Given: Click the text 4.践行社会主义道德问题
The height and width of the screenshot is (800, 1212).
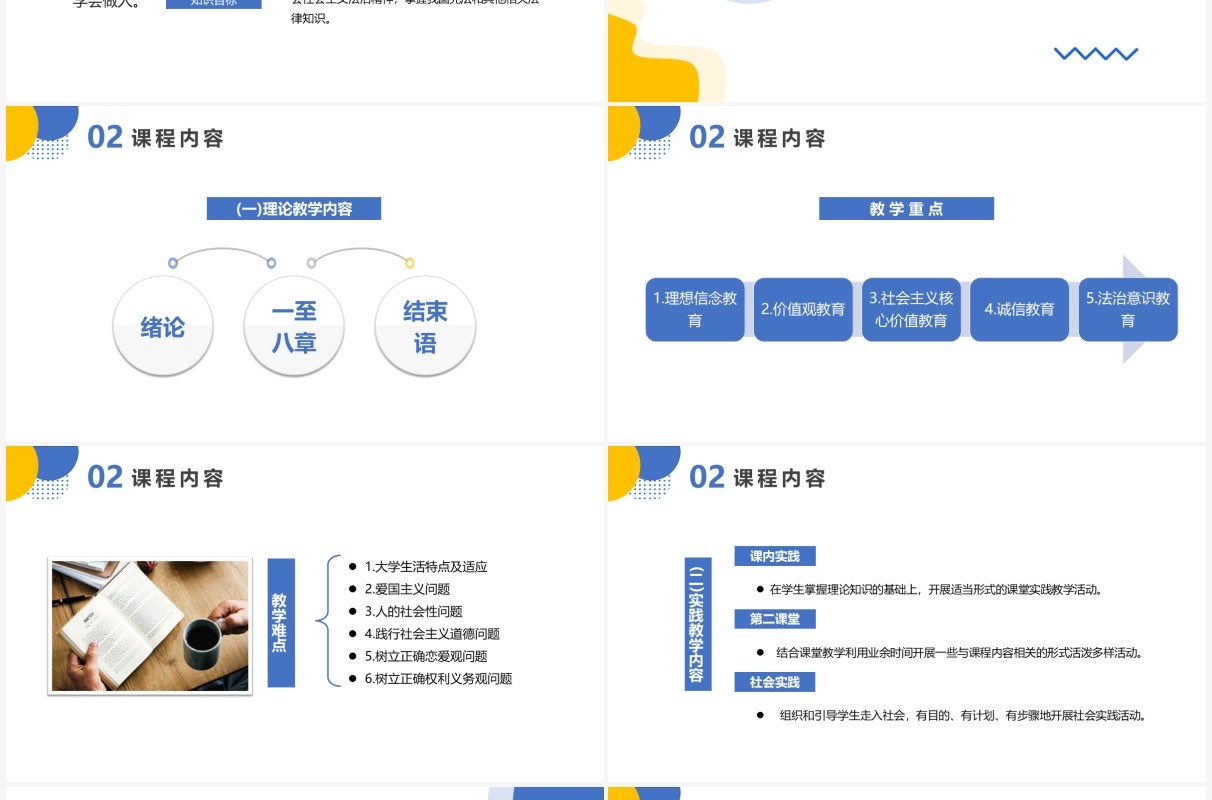Looking at the screenshot, I should coord(432,633).
